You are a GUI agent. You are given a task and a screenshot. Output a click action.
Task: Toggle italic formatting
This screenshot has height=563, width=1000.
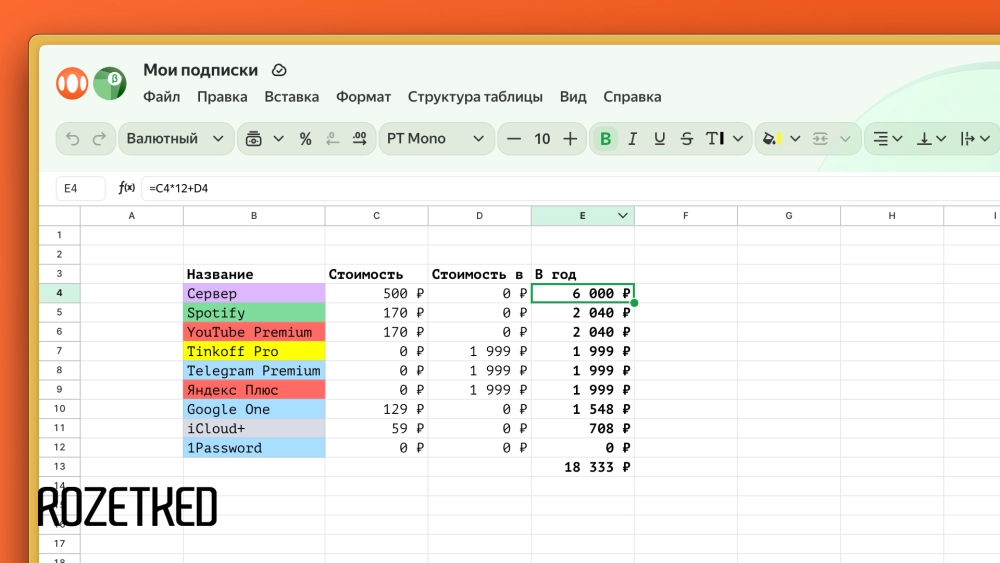[x=632, y=139]
